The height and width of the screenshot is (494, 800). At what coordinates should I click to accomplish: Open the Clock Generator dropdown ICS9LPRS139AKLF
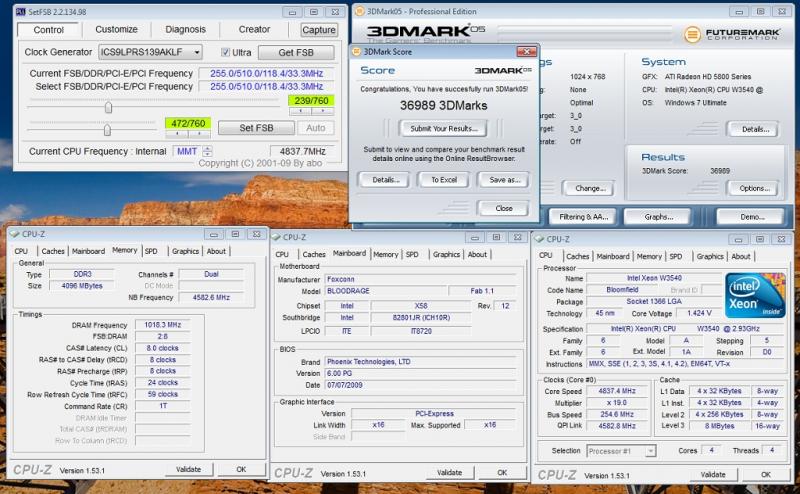pyautogui.click(x=150, y=52)
